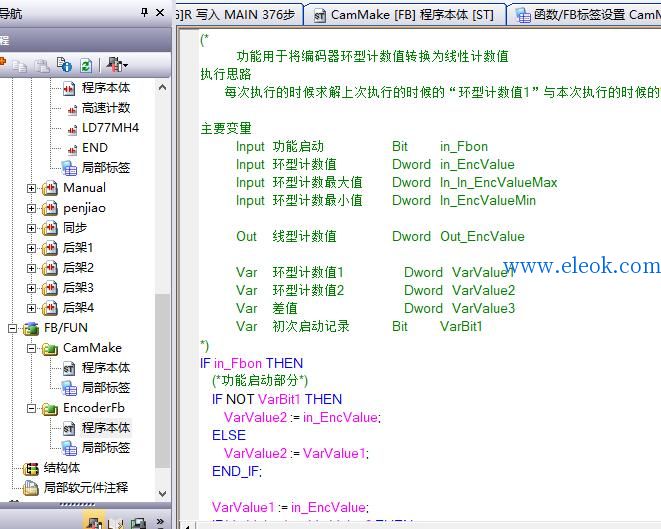The image size is (661, 529).
Task: Click 局部软元件注释 folder icon
Action: pyautogui.click(x=31, y=488)
